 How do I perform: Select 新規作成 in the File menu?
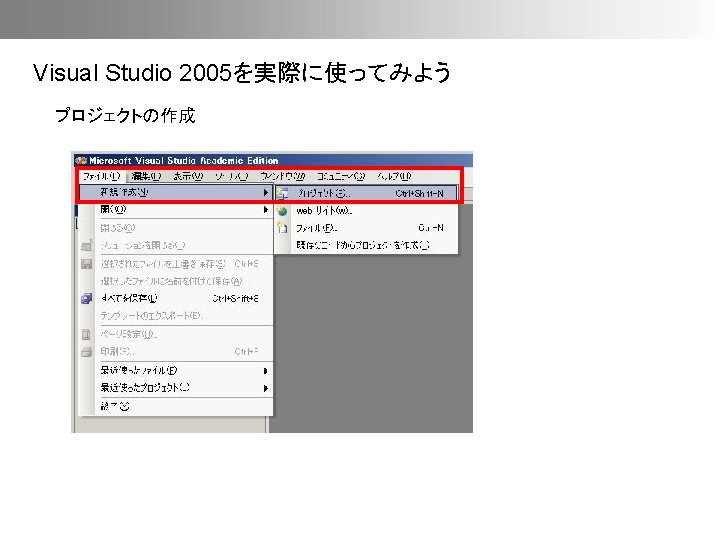176,192
